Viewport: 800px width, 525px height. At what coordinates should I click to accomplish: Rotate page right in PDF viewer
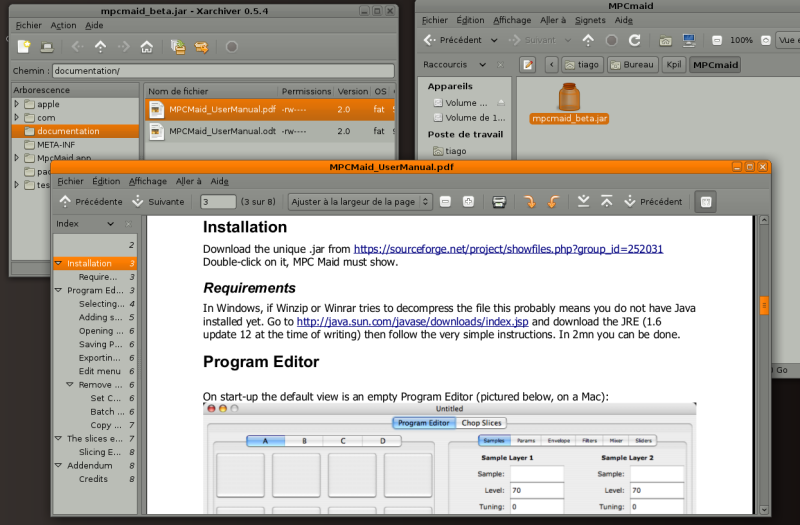[530, 202]
